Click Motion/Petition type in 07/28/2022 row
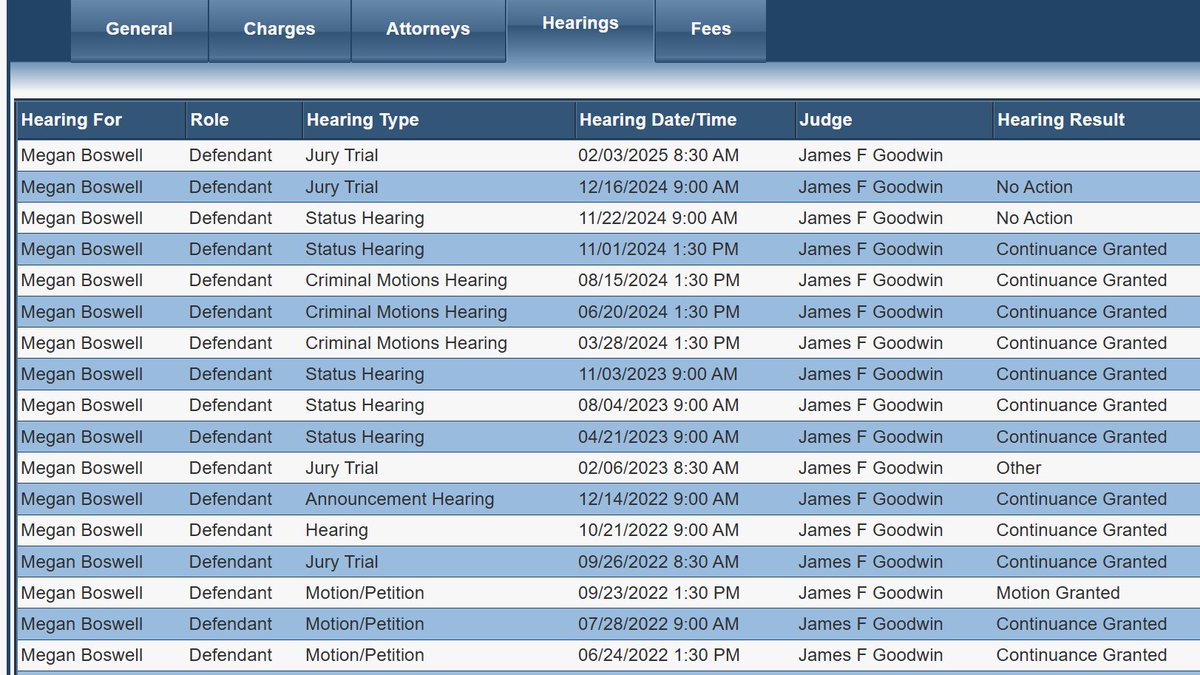Viewport: 1200px width, 675px height. pyautogui.click(x=365, y=624)
